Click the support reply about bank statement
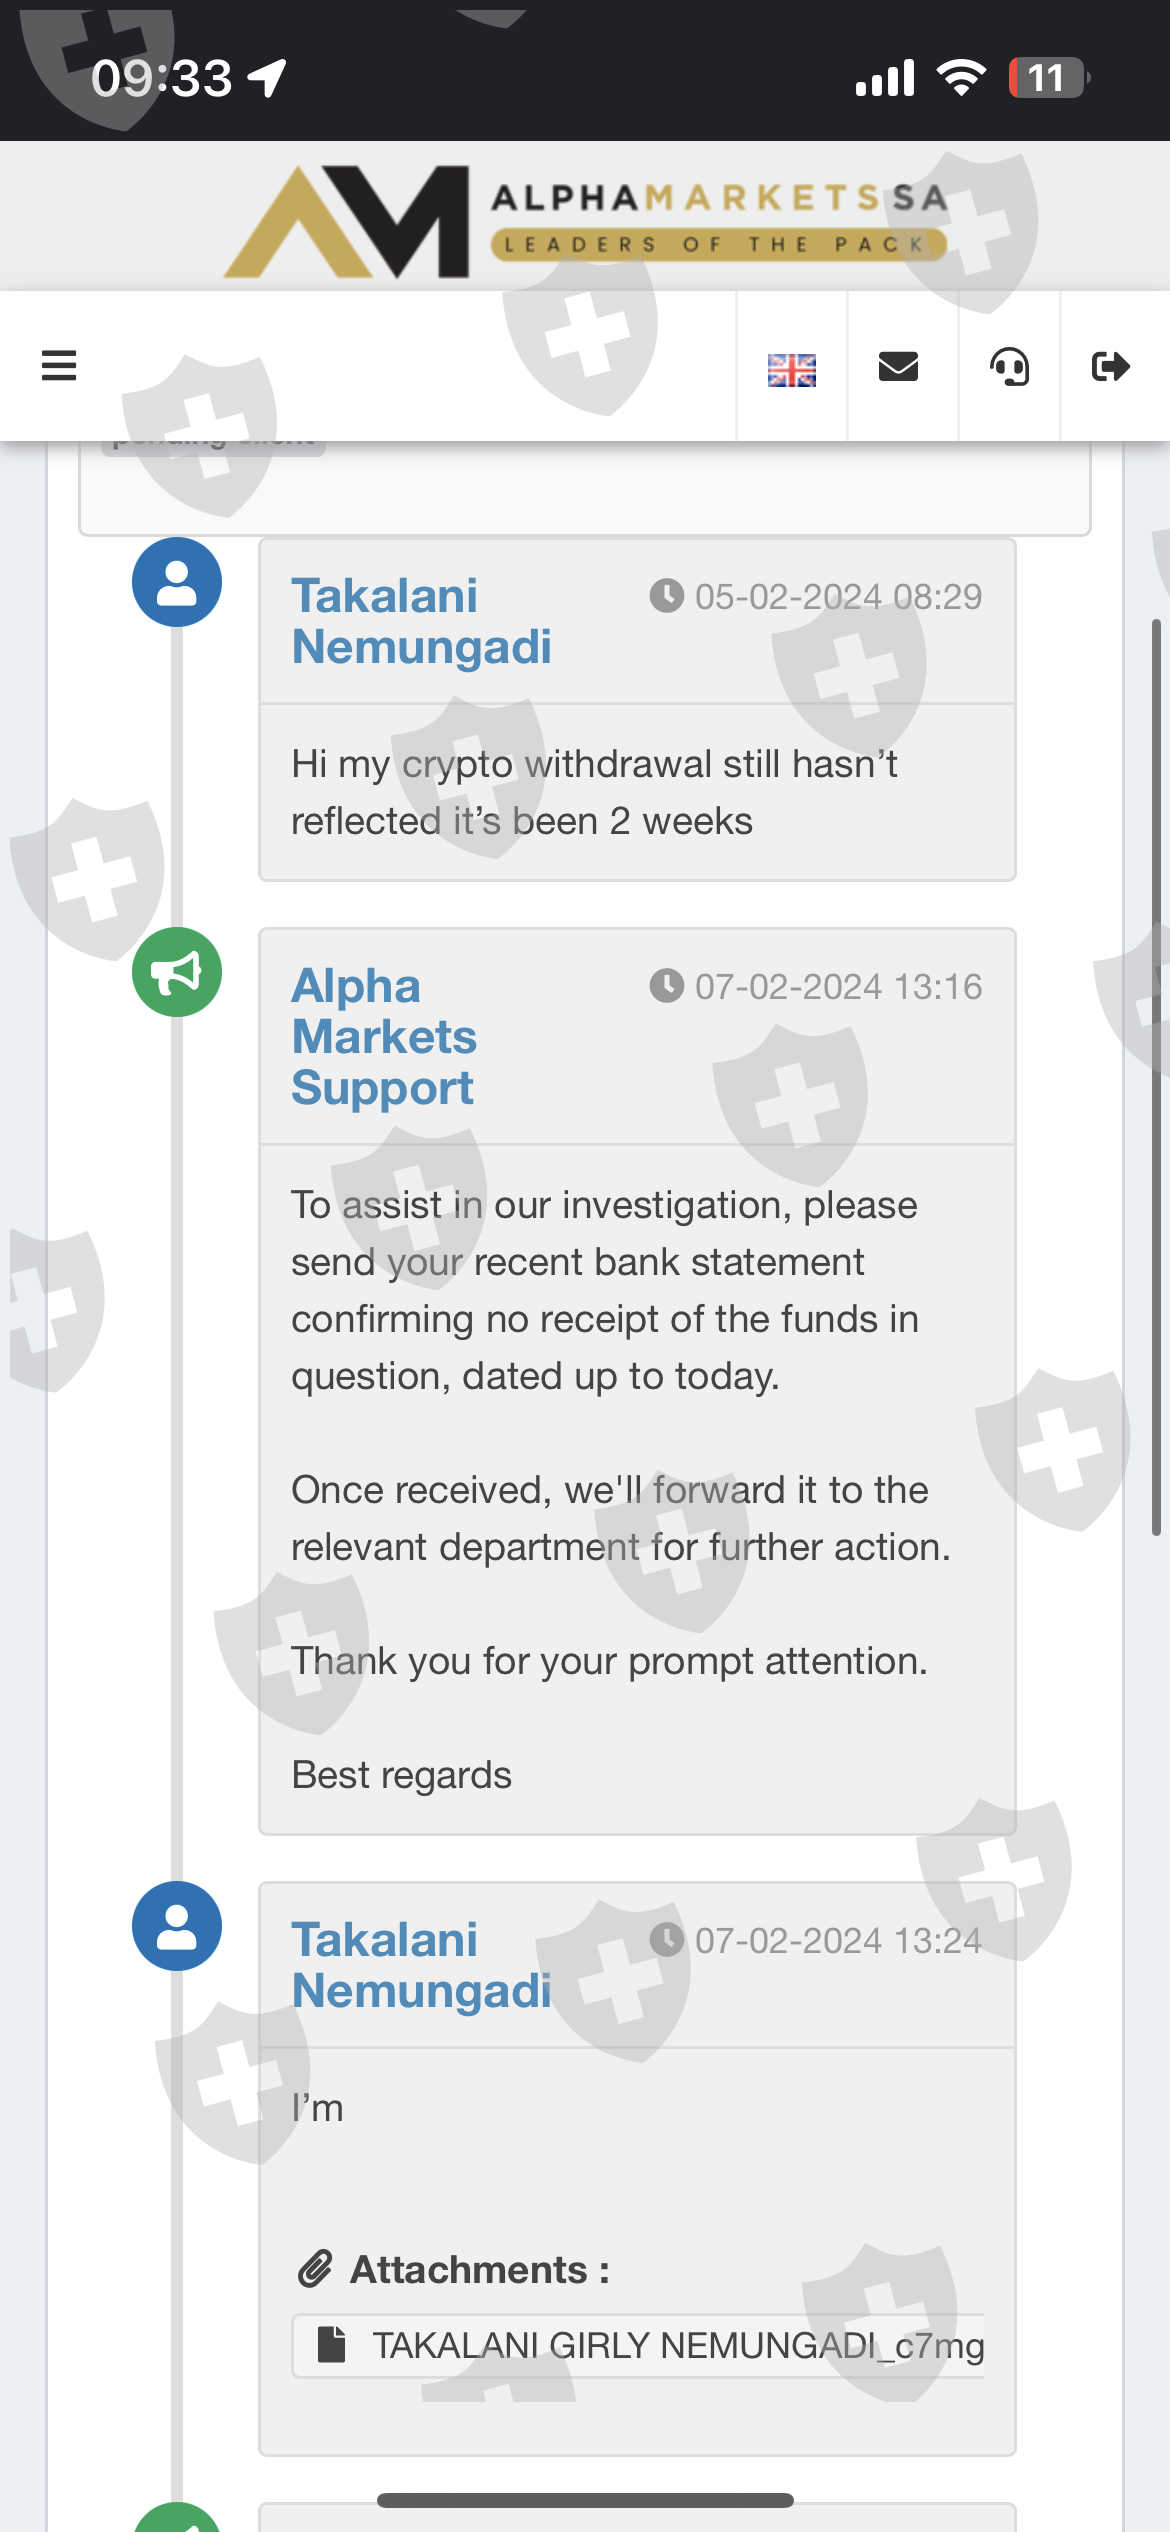Viewport: 1170px width, 2532px height. tap(604, 1290)
